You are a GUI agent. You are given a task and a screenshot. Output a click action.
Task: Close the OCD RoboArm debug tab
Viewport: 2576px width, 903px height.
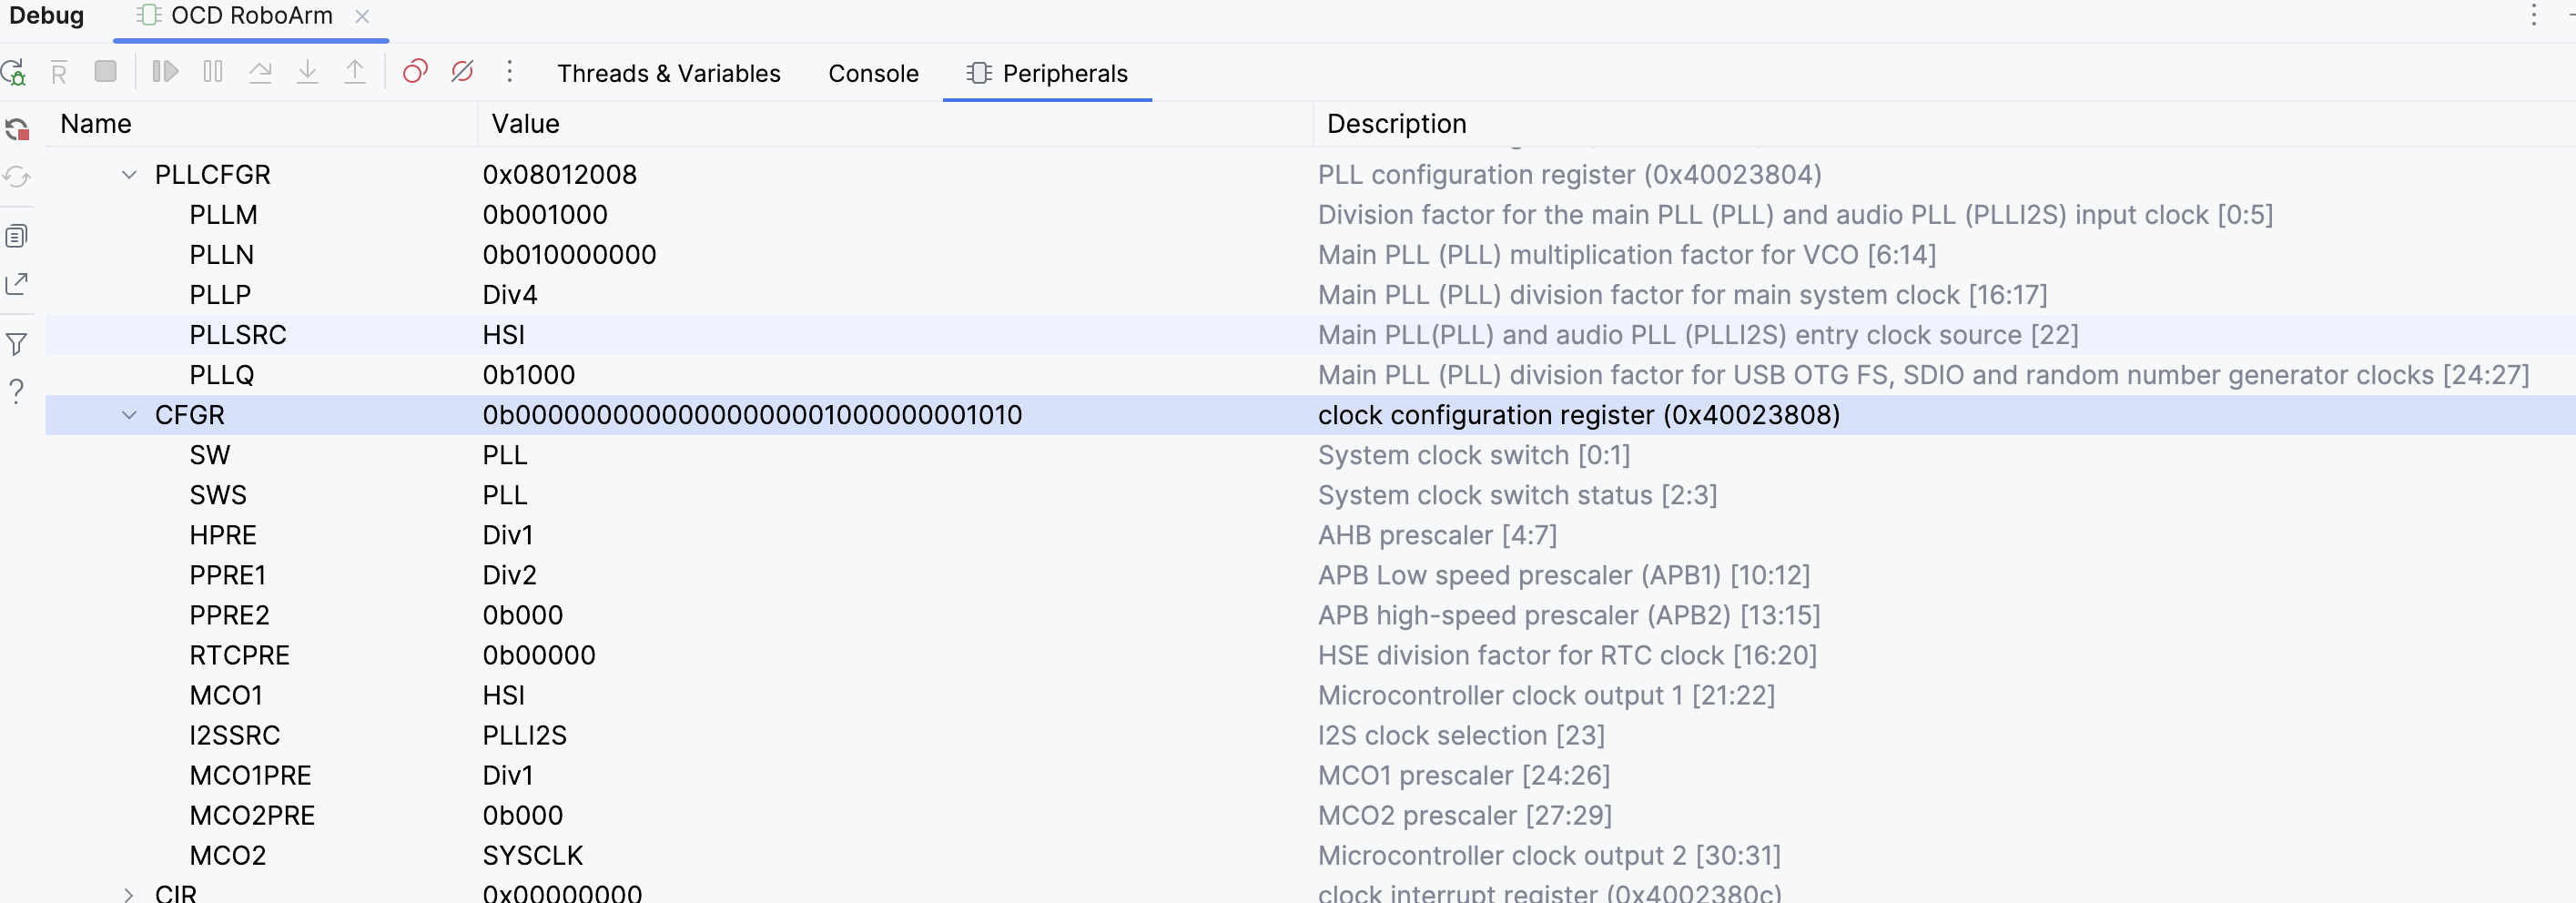pos(363,16)
